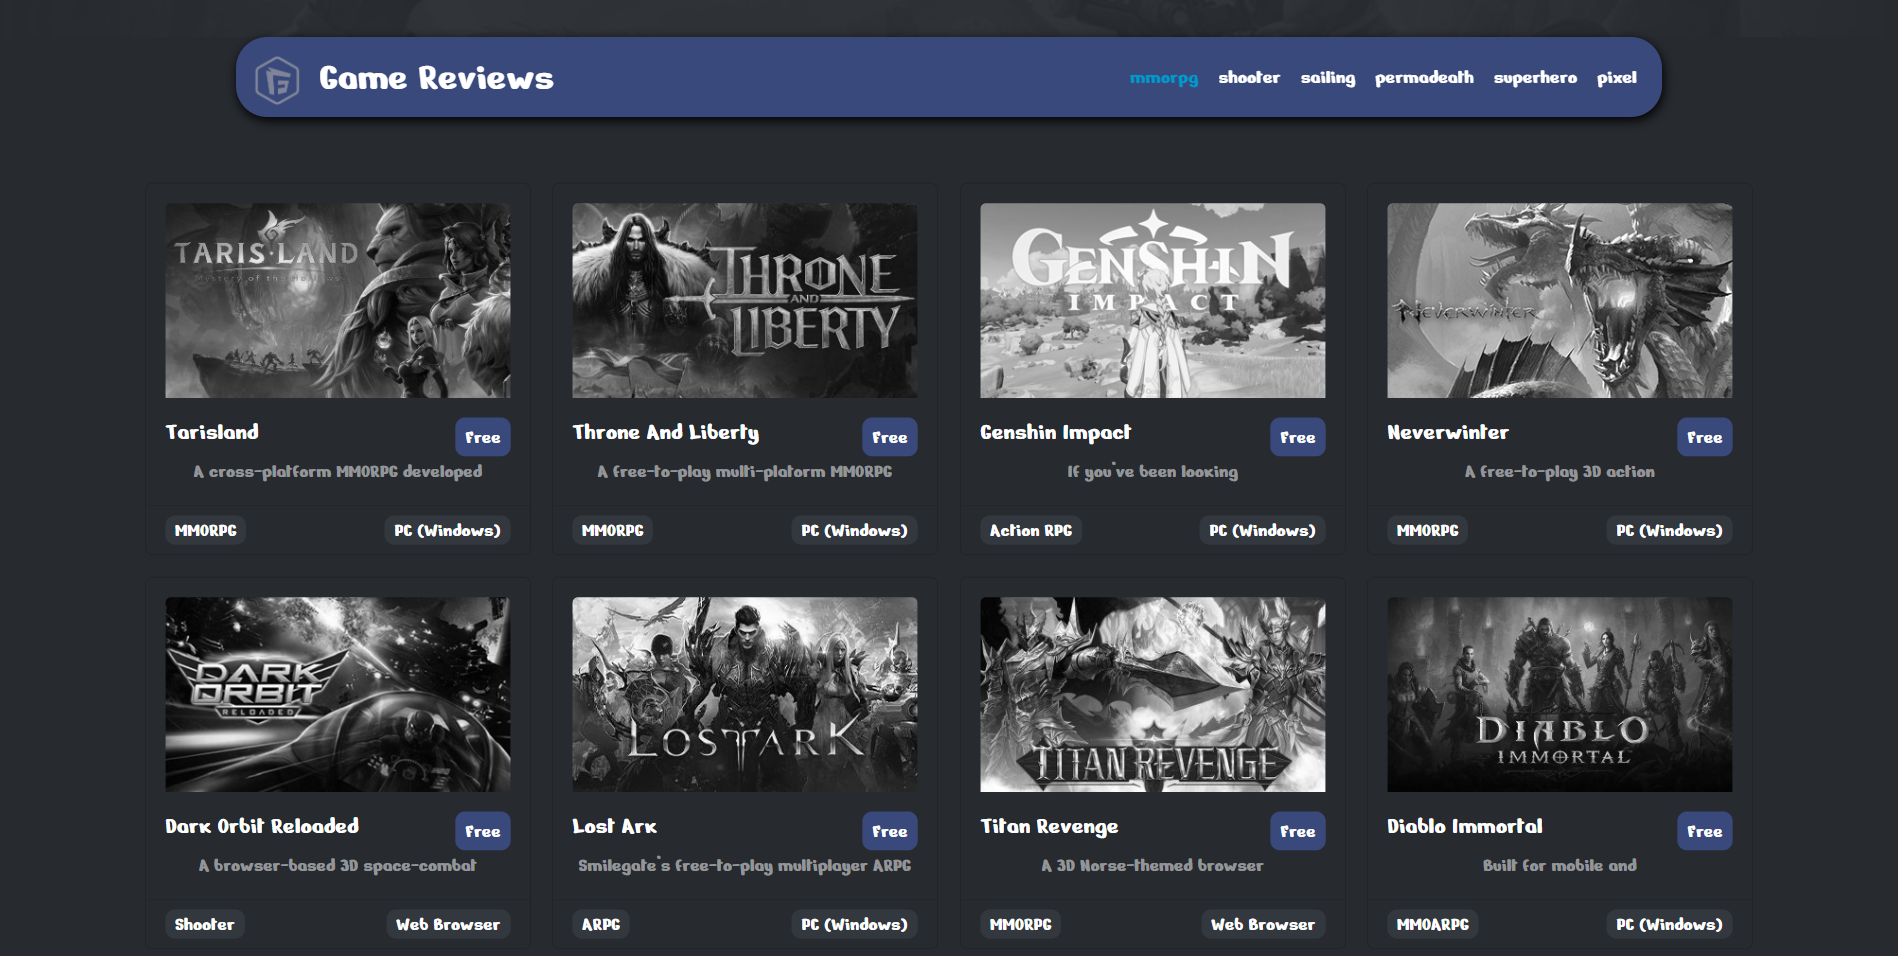The width and height of the screenshot is (1898, 956).
Task: Click the Neverwinter title
Action: pyautogui.click(x=1448, y=432)
